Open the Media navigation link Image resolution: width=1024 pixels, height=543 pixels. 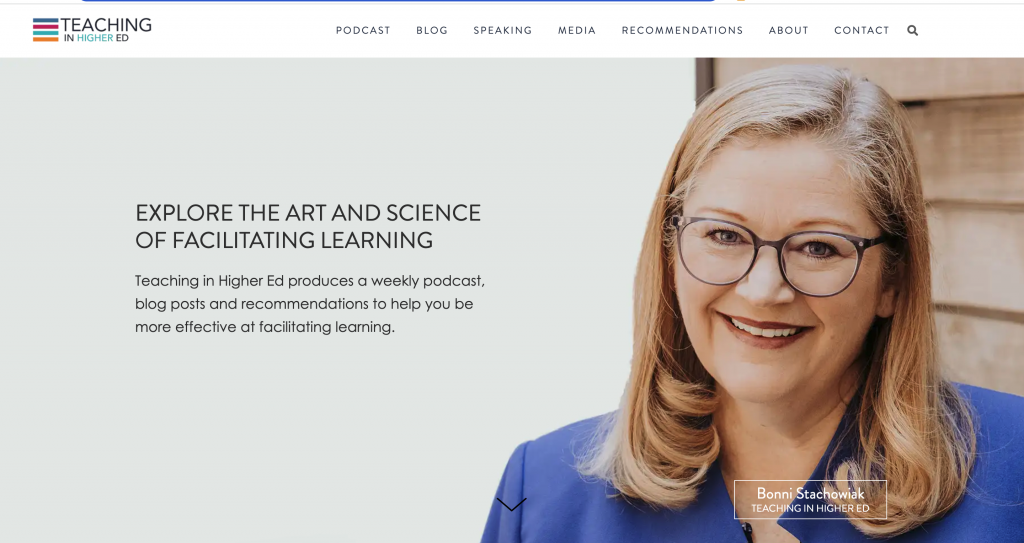pos(577,30)
